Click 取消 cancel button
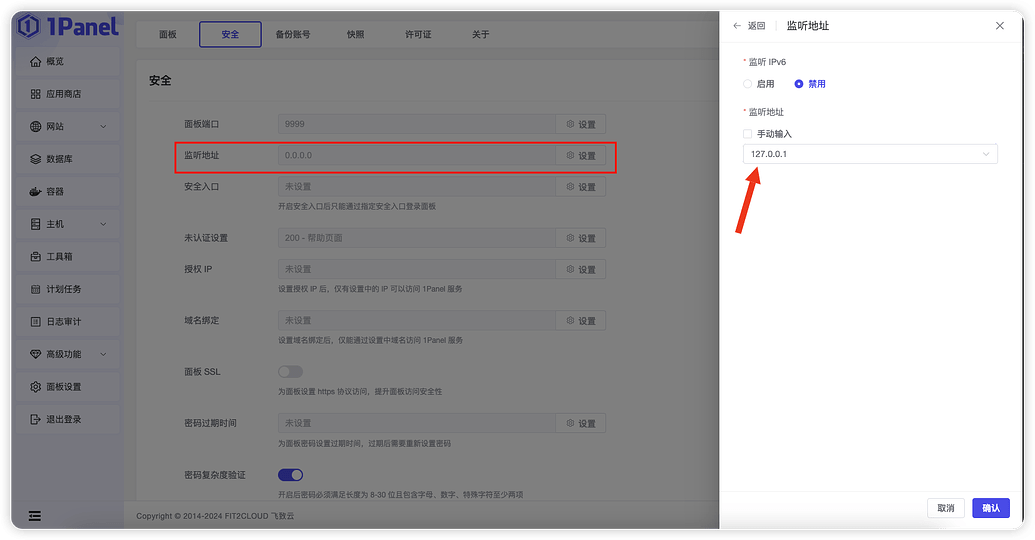Image resolution: width=1035 pixels, height=540 pixels. click(x=946, y=508)
